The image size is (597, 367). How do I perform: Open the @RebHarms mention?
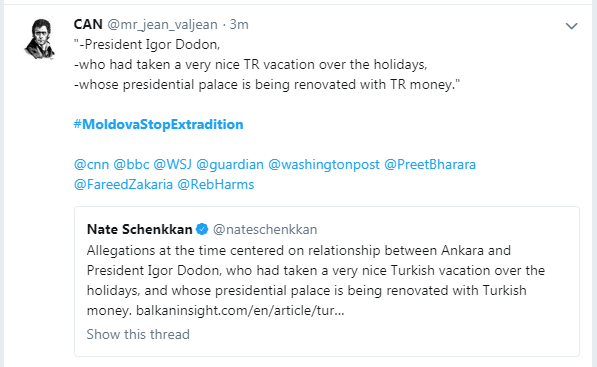216,184
